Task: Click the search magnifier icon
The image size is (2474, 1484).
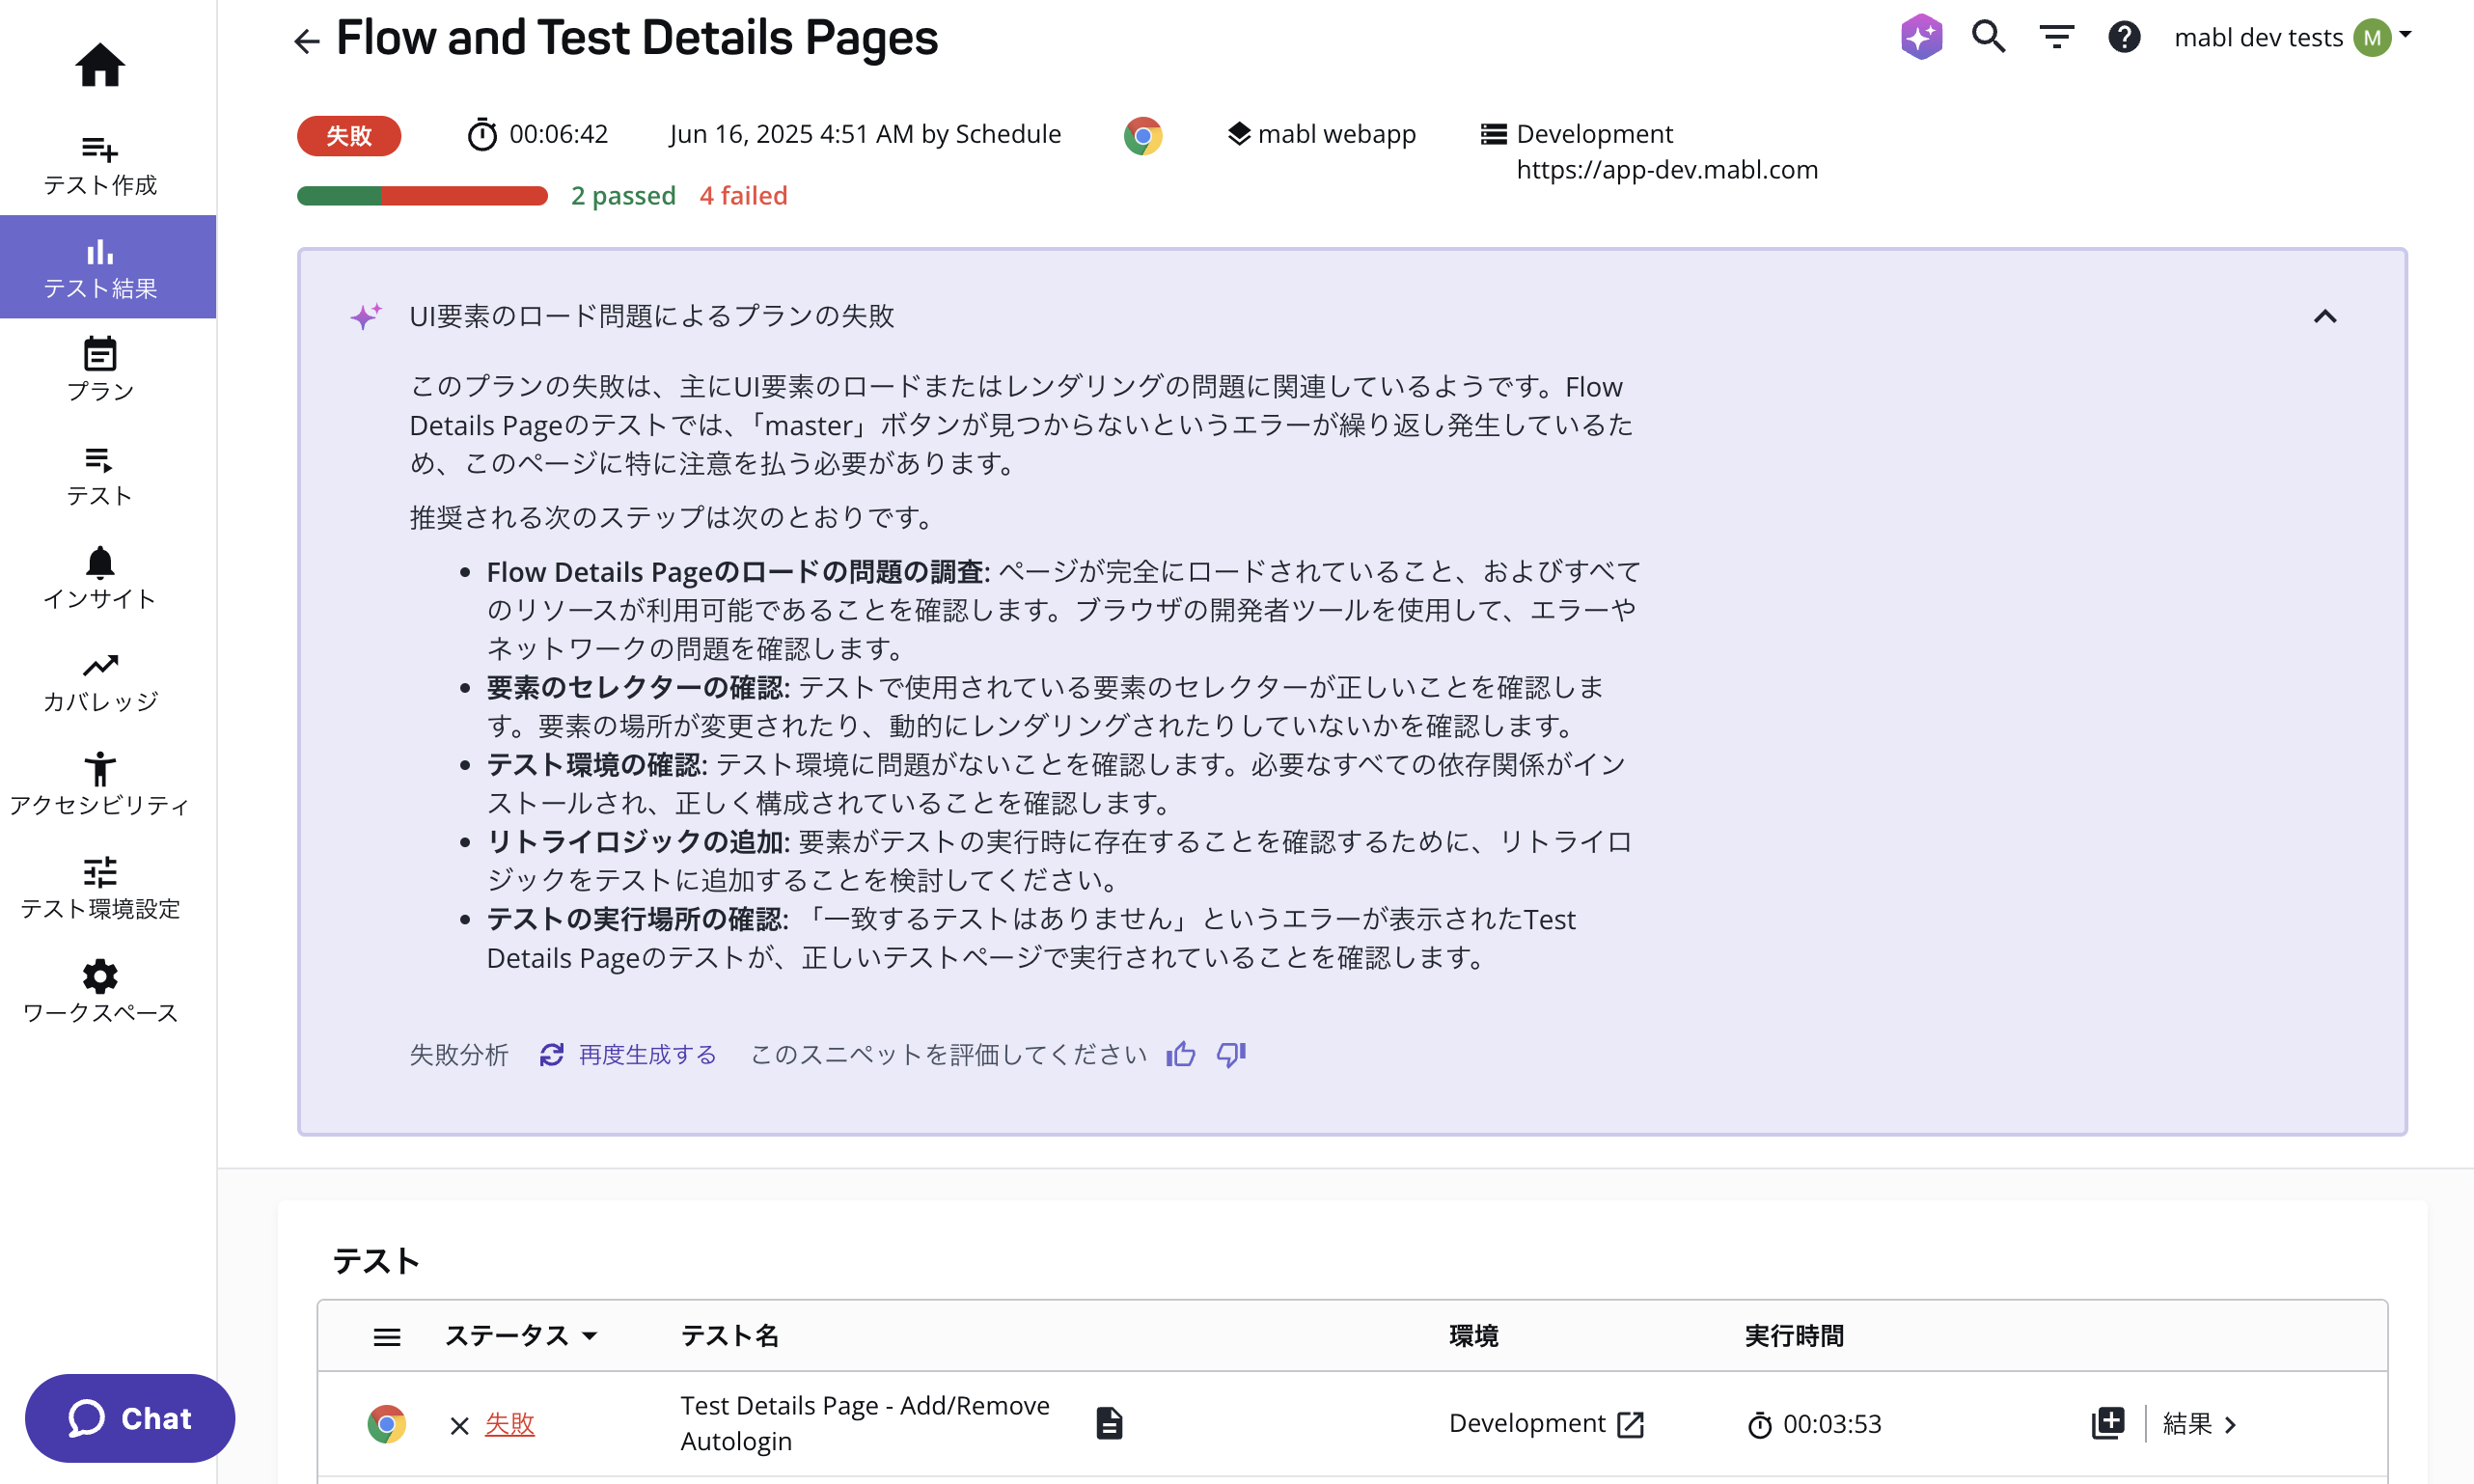Action: click(1989, 37)
